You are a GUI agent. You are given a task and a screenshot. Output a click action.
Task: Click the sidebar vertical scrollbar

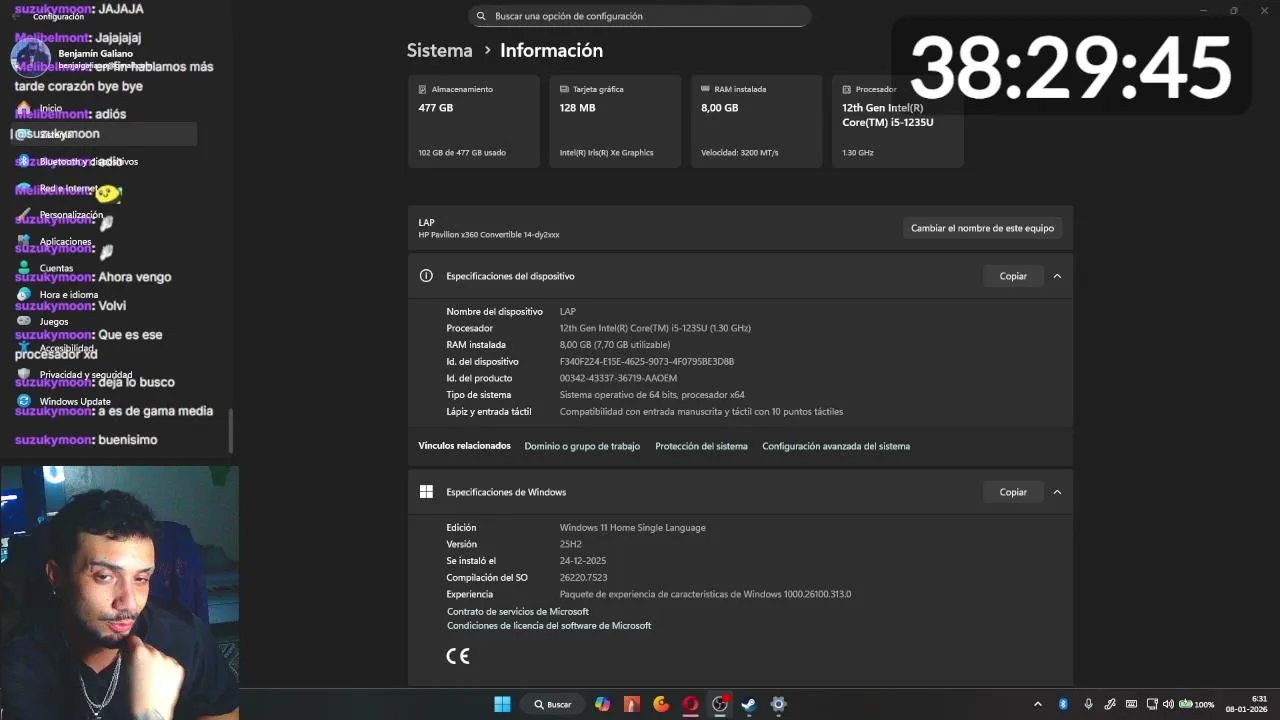point(231,431)
